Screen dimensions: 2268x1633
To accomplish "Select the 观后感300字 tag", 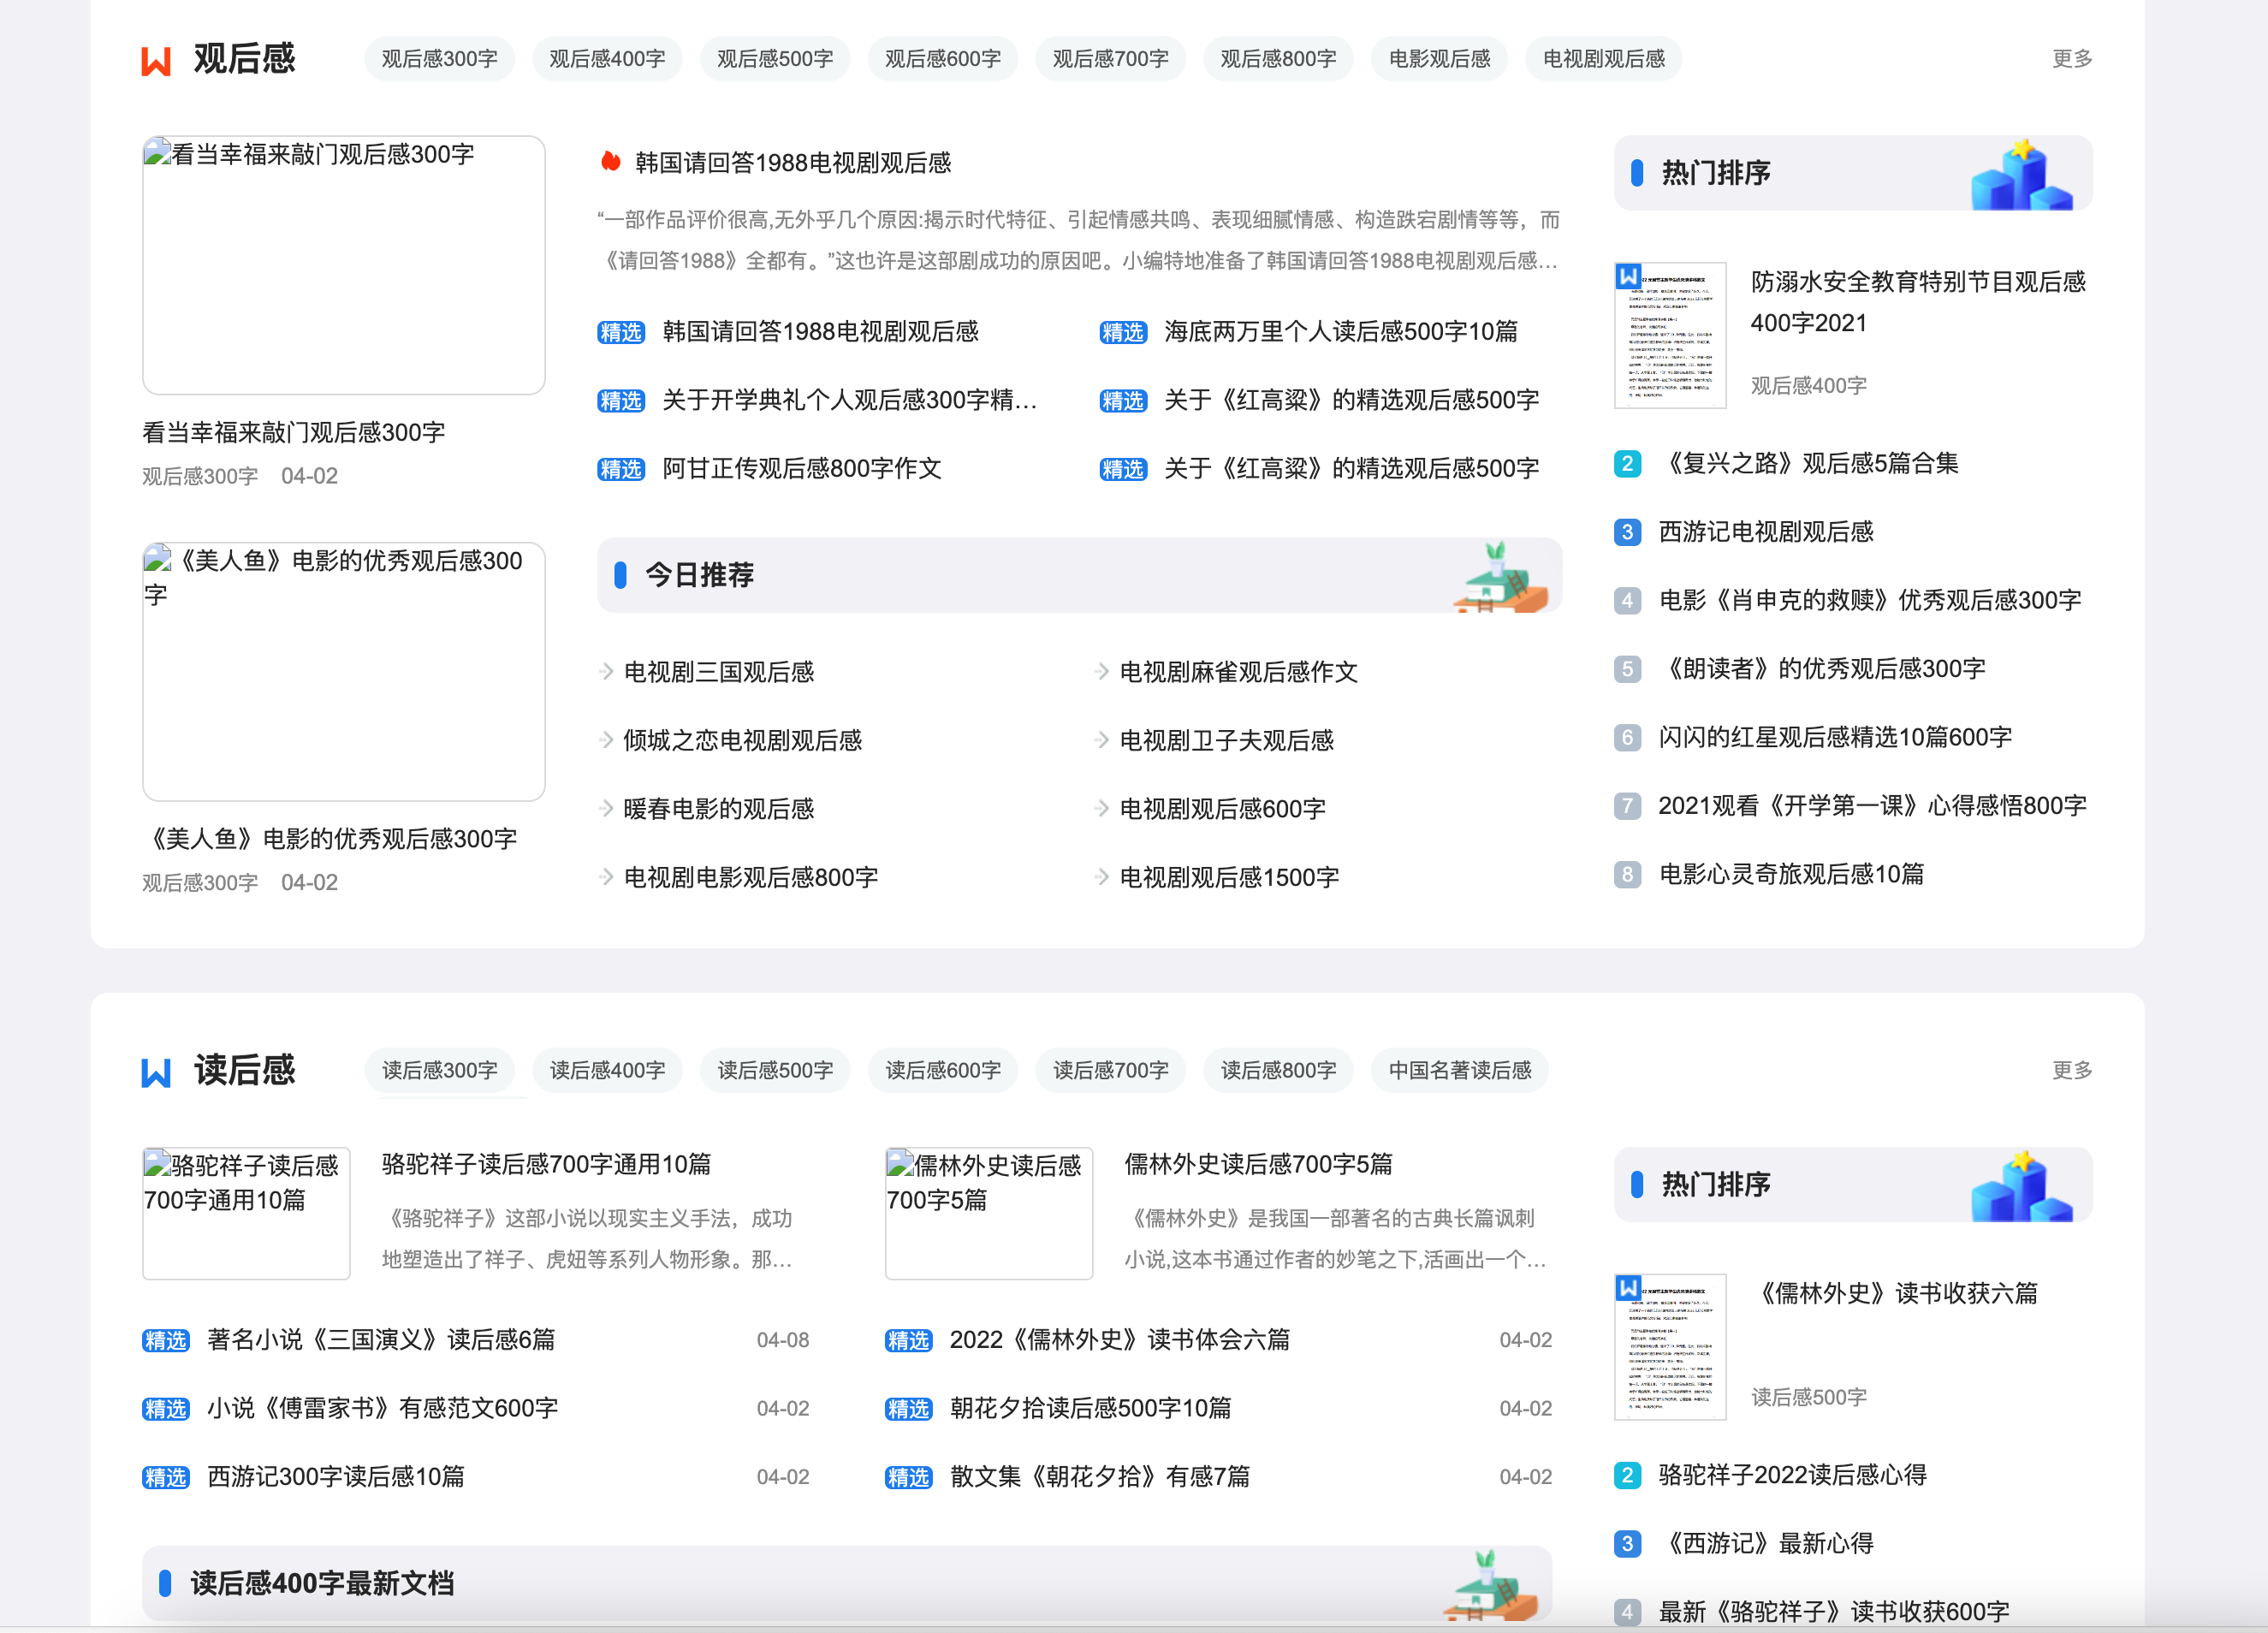I will coord(439,59).
